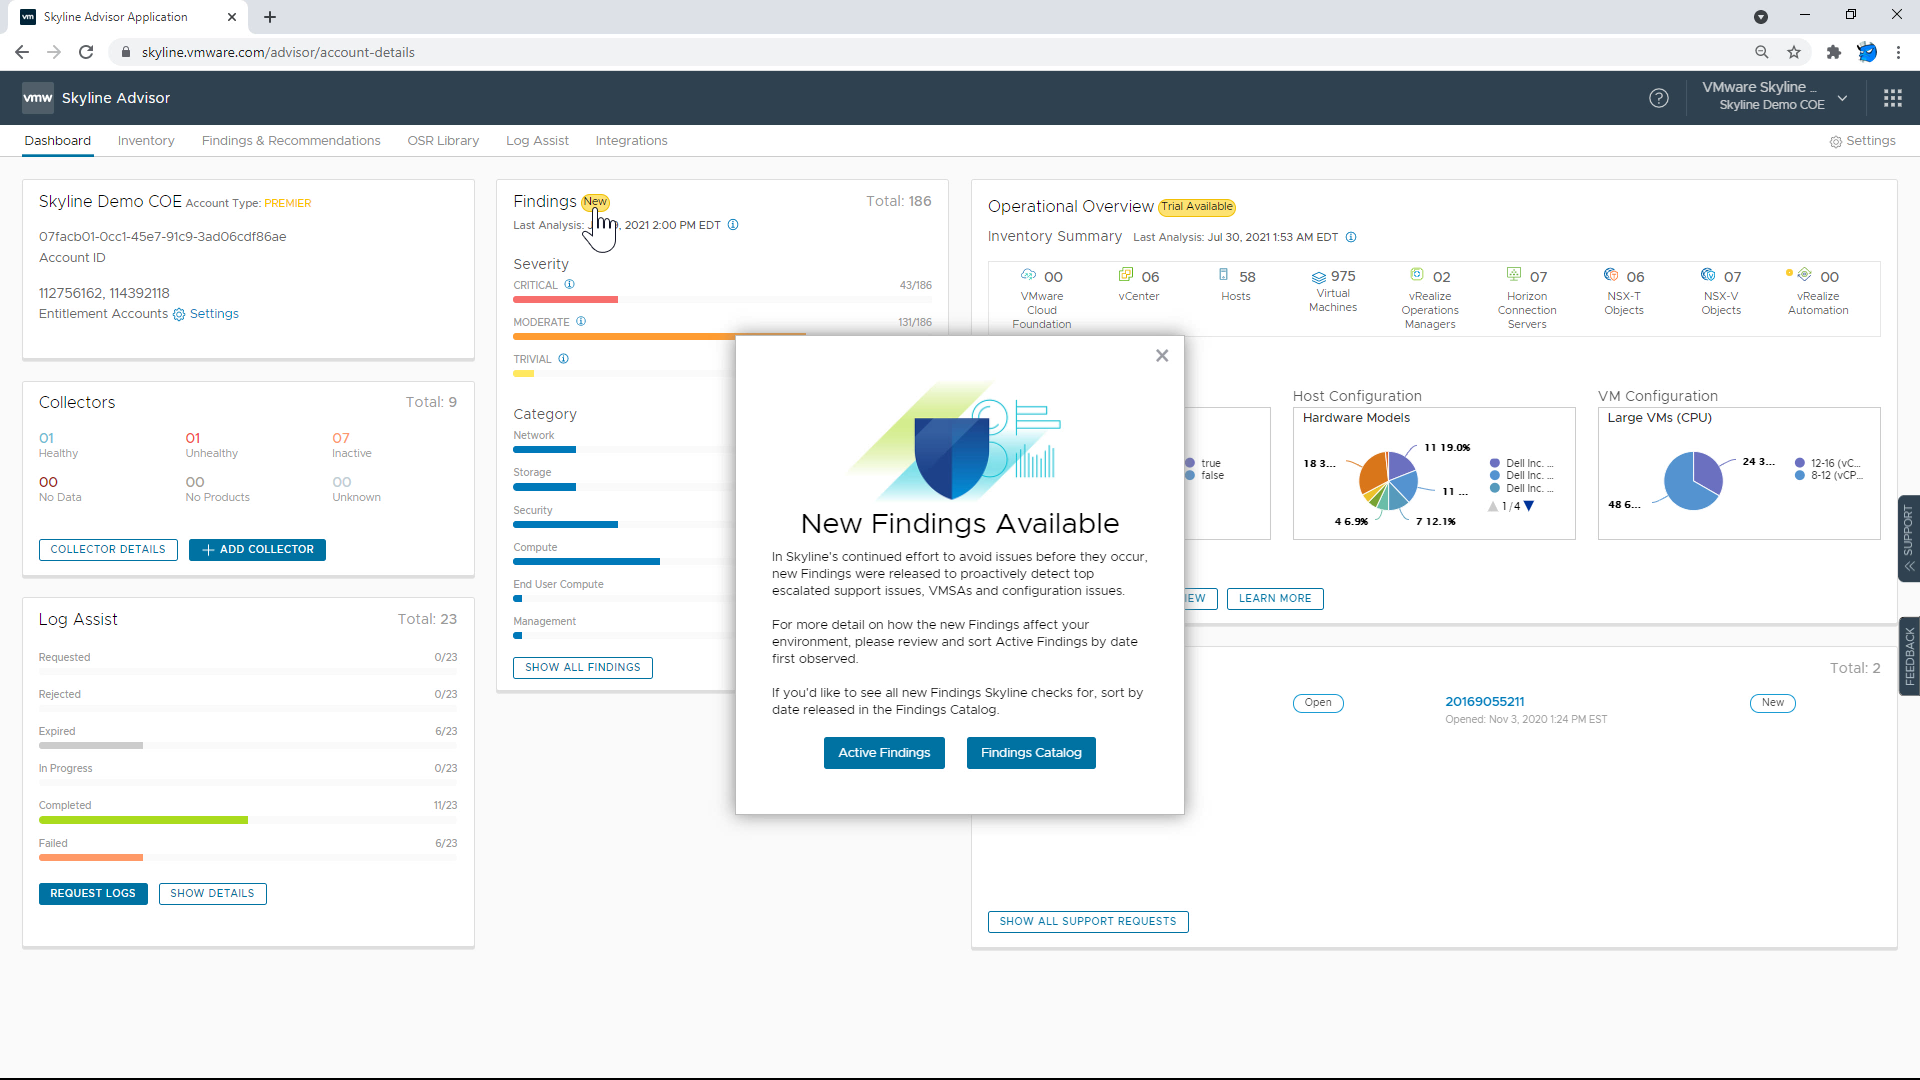
Task: Click info icon next to CRITICAL severity
Action: (x=569, y=285)
